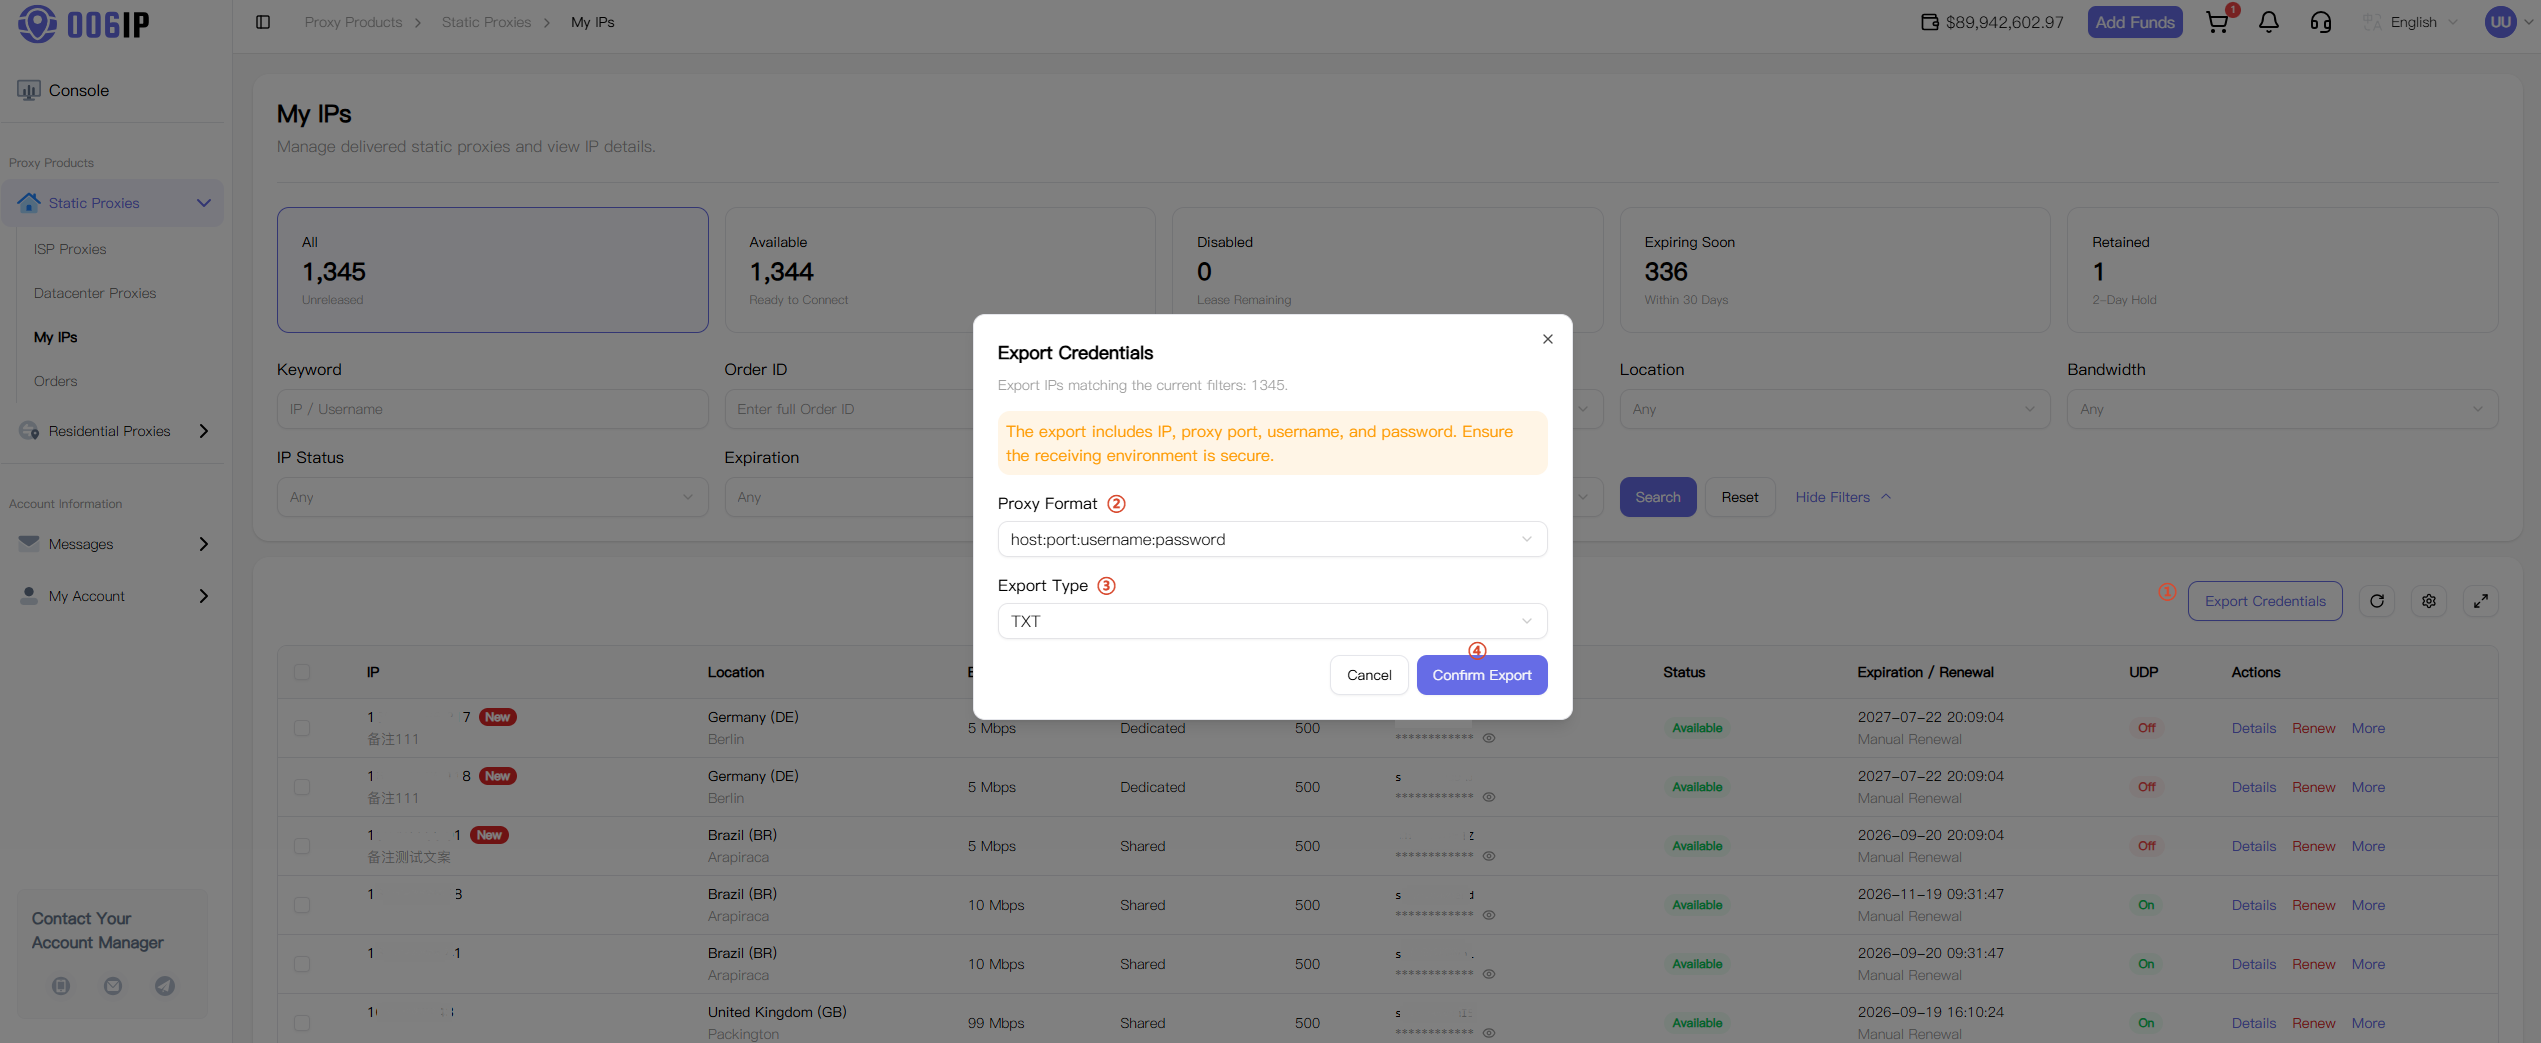Select the All 1,345 card
The width and height of the screenshot is (2541, 1043).
(492, 270)
